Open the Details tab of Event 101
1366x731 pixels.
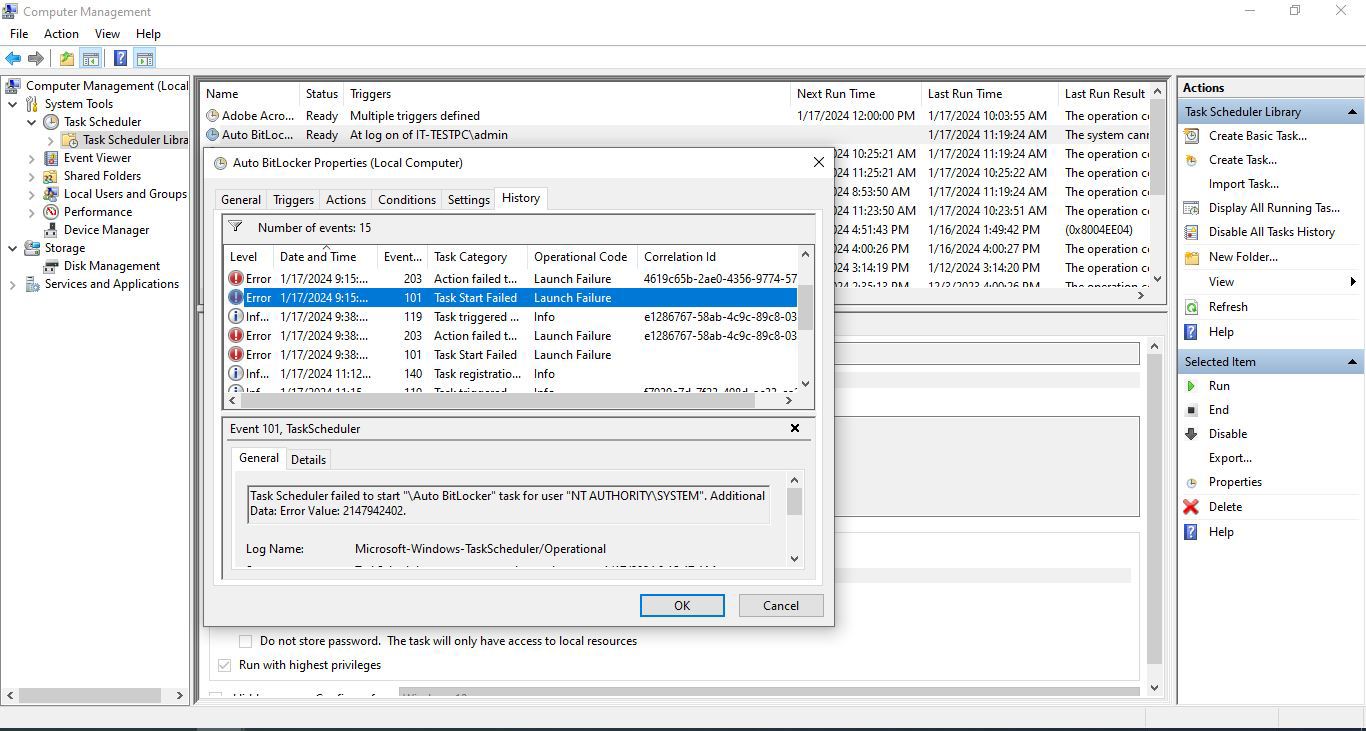[308, 460]
